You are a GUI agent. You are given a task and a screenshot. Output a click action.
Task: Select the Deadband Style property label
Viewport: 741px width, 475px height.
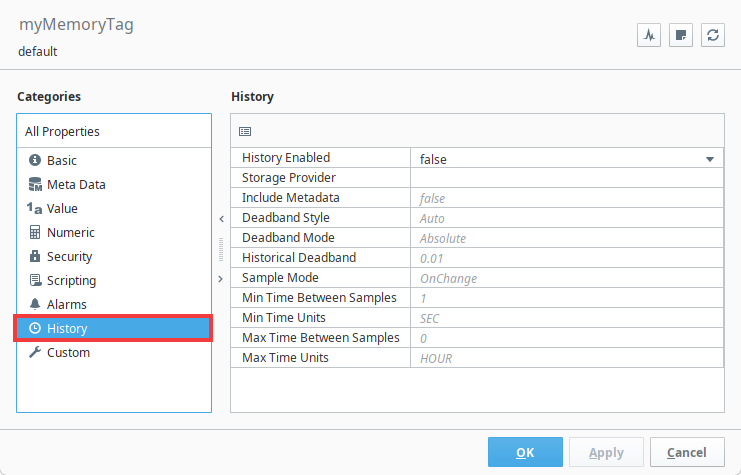coord(286,217)
